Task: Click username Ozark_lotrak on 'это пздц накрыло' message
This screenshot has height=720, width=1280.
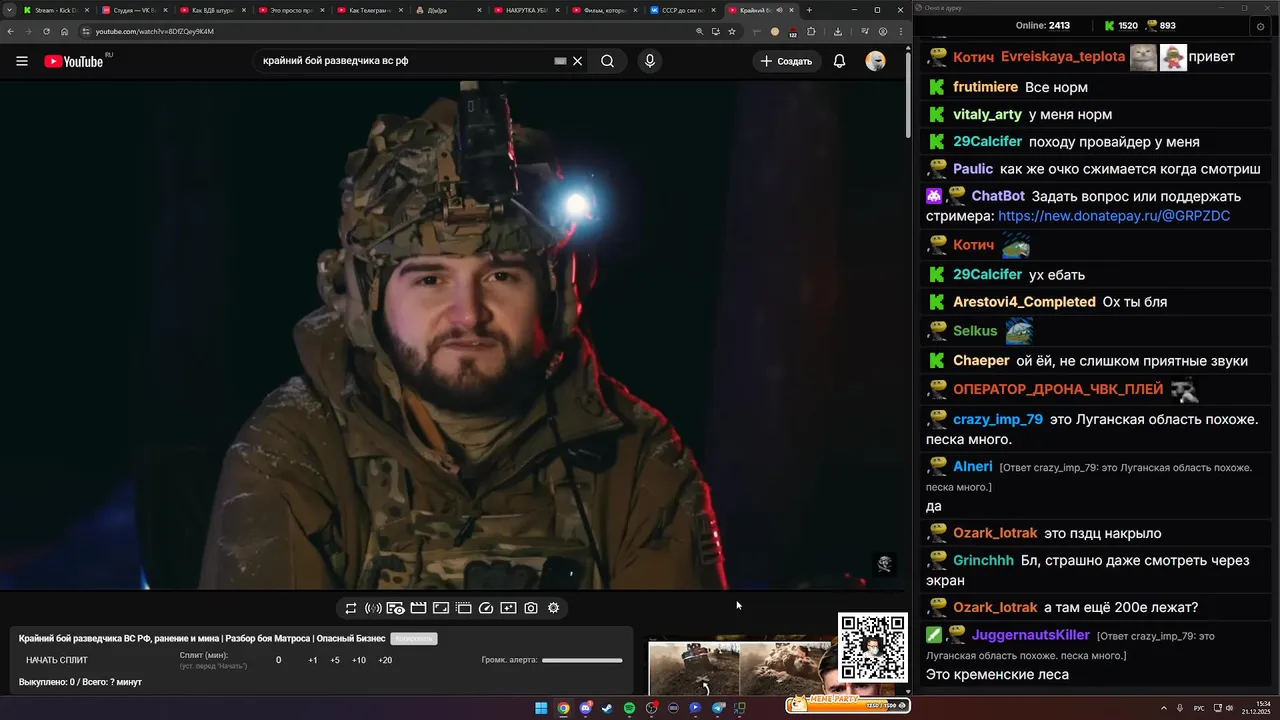Action: [x=995, y=533]
